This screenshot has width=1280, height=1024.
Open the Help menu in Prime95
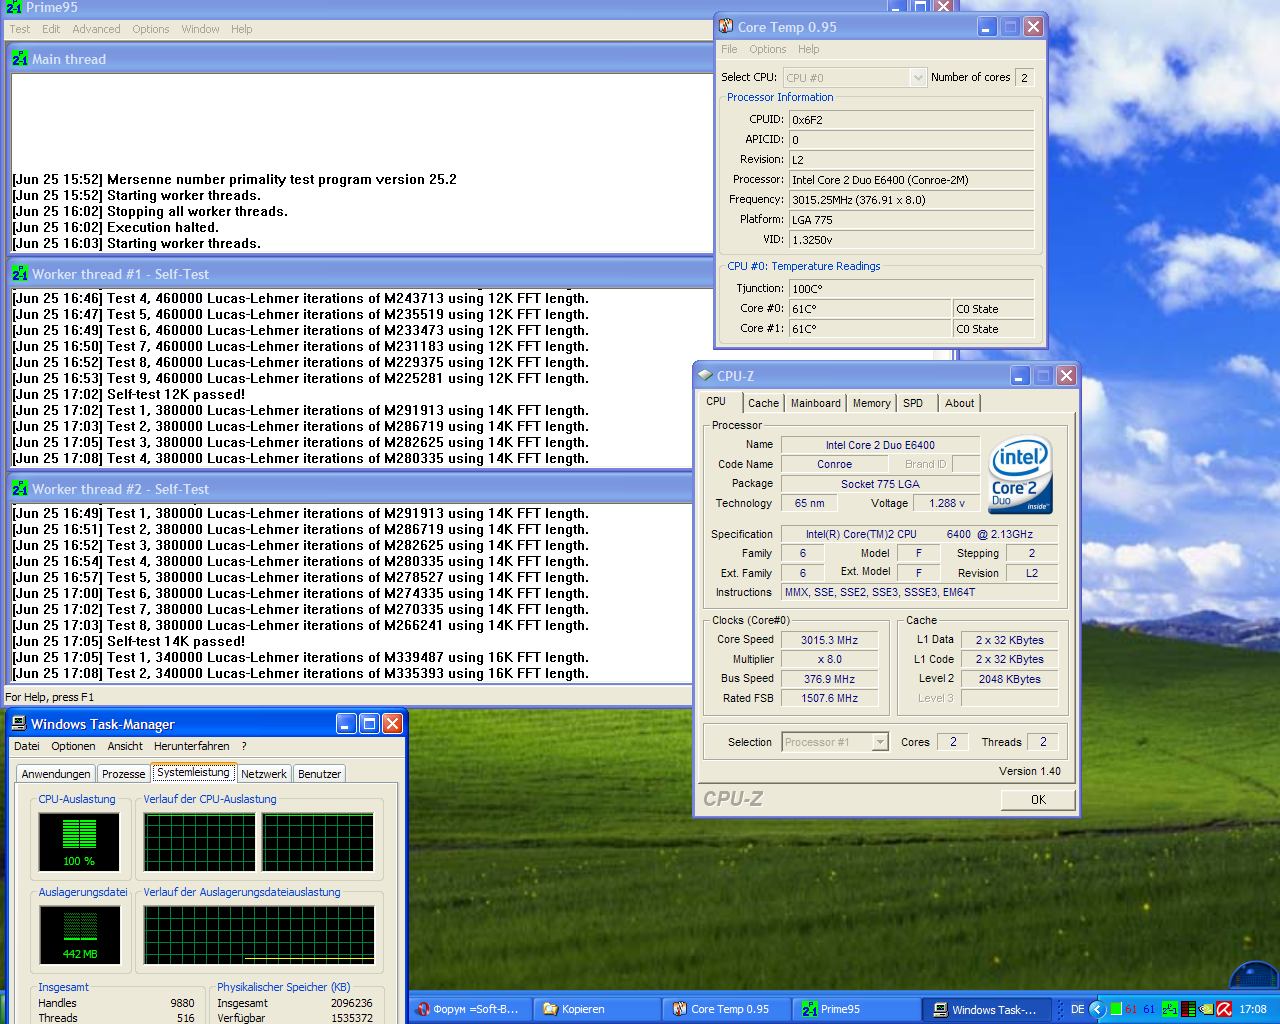[242, 29]
